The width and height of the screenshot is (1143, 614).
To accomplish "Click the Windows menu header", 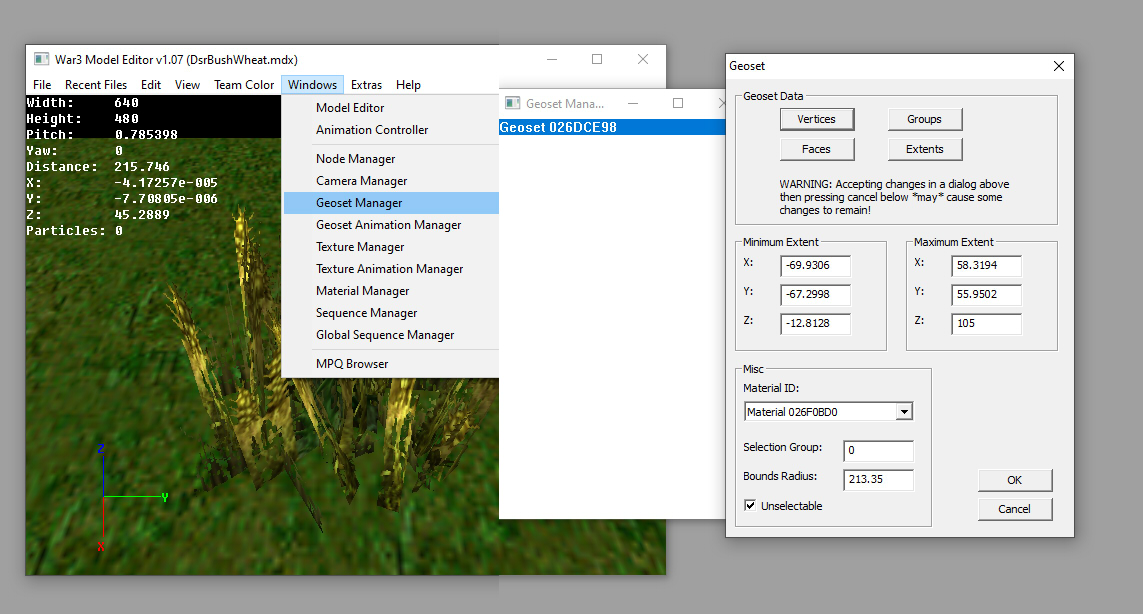I will click(312, 85).
